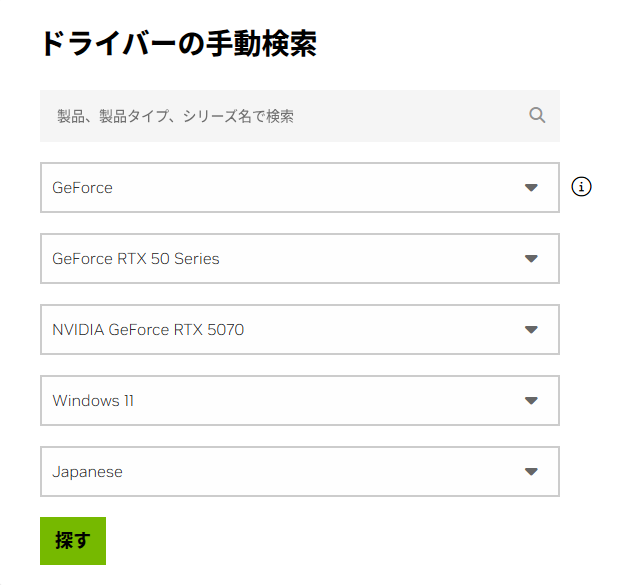Screen dimensions: 633x585
Task: Click the arrow icon on Windows 11 field
Action: click(531, 401)
